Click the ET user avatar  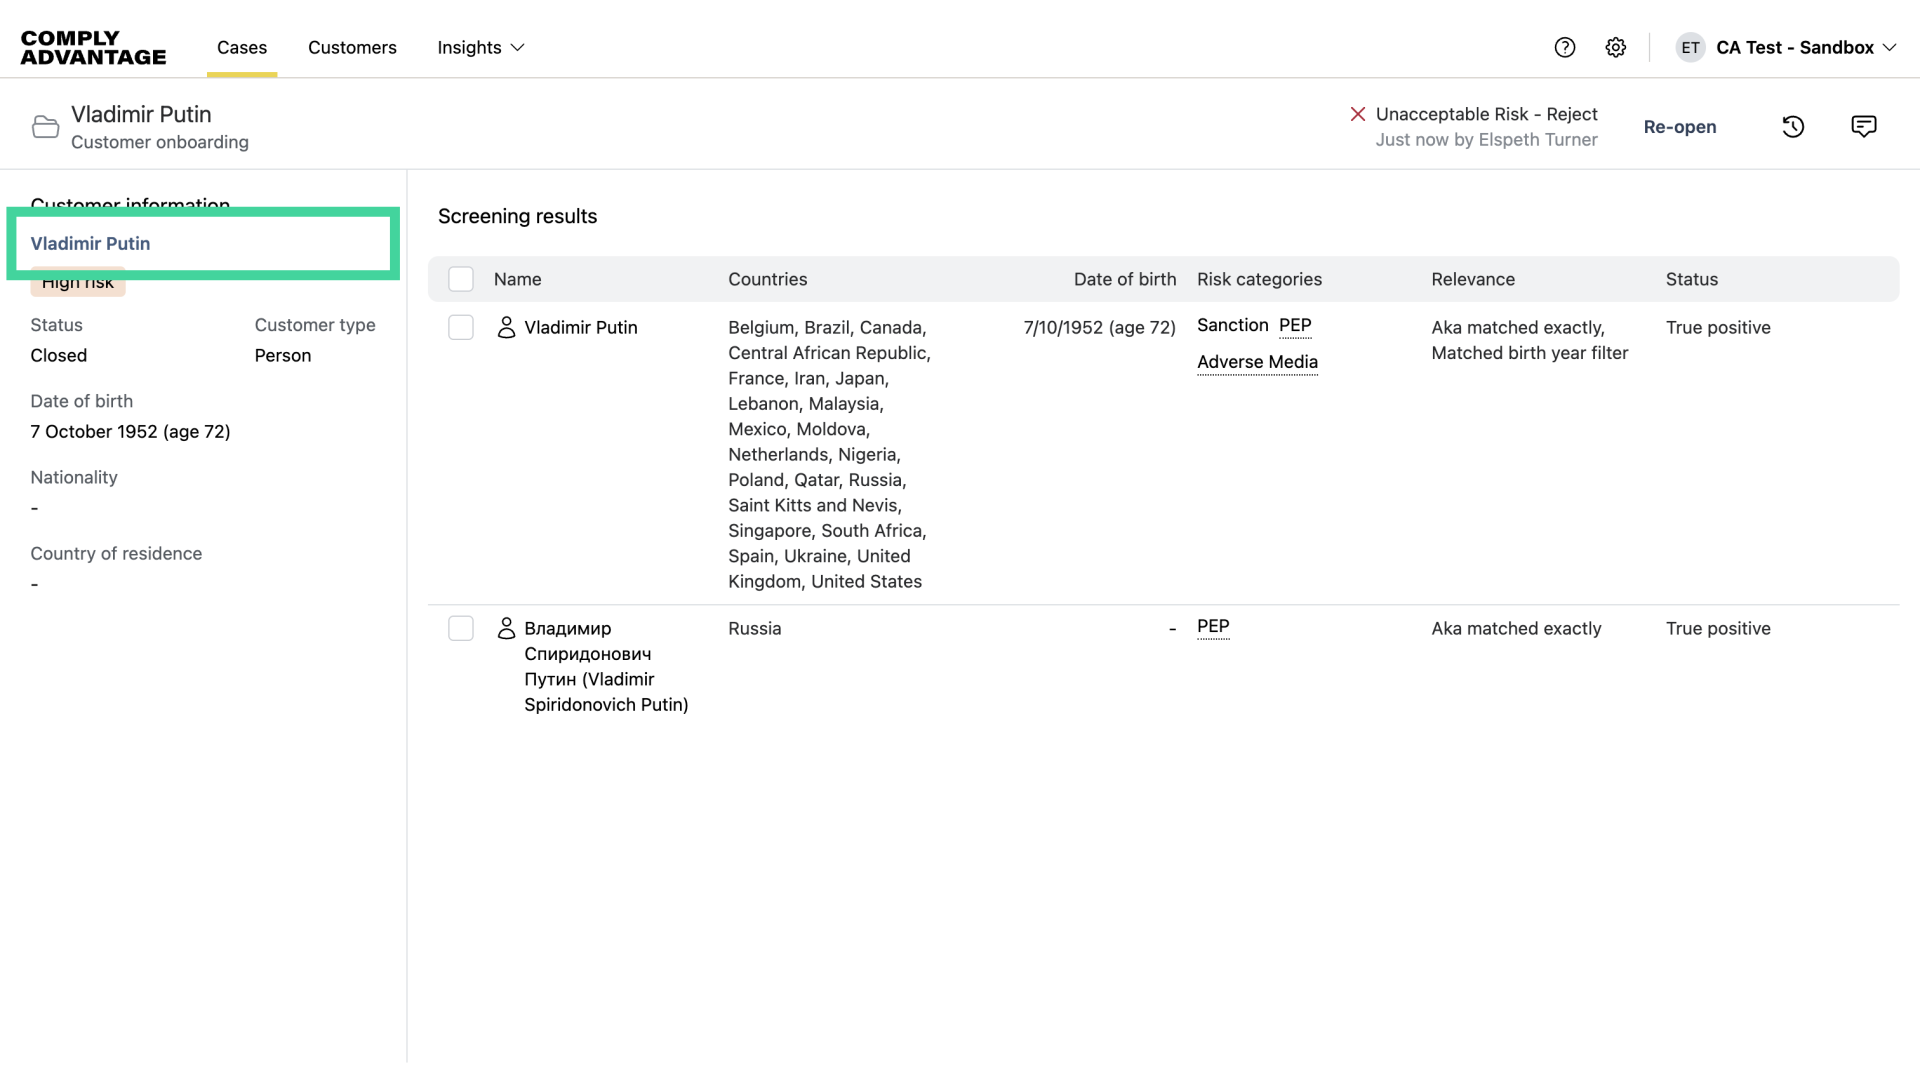1690,47
